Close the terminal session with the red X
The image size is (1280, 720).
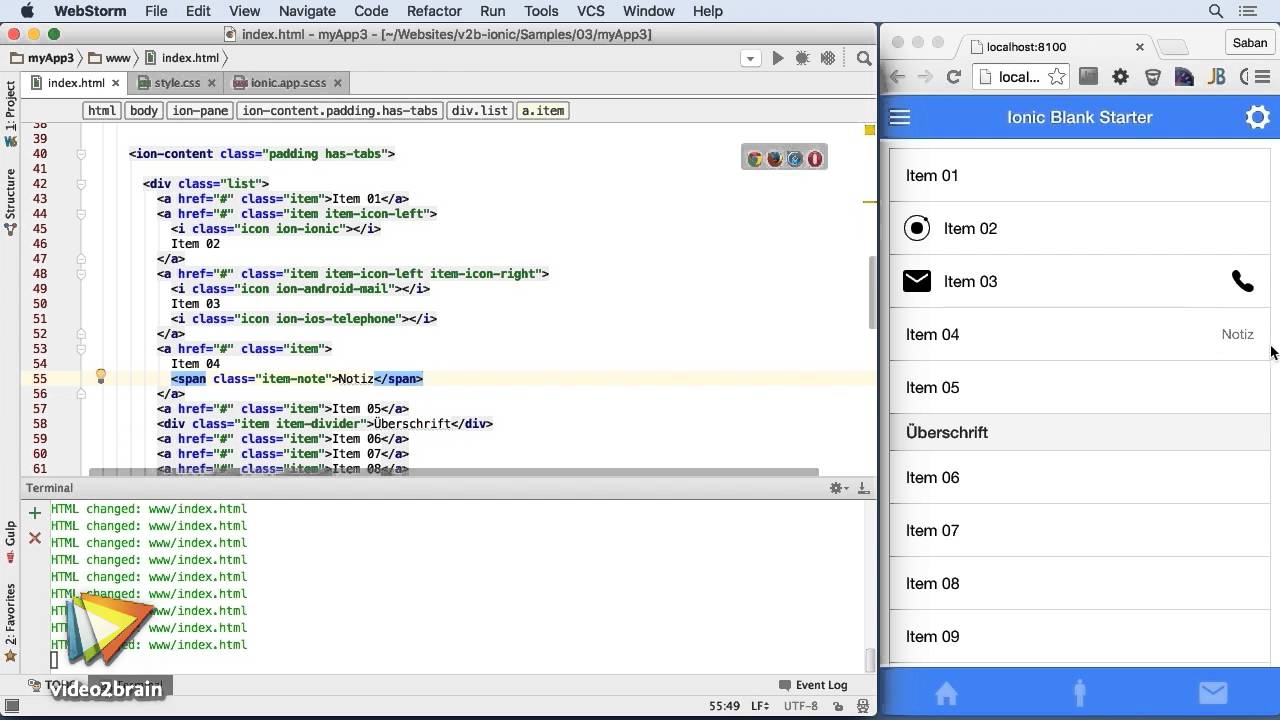pyautogui.click(x=35, y=538)
